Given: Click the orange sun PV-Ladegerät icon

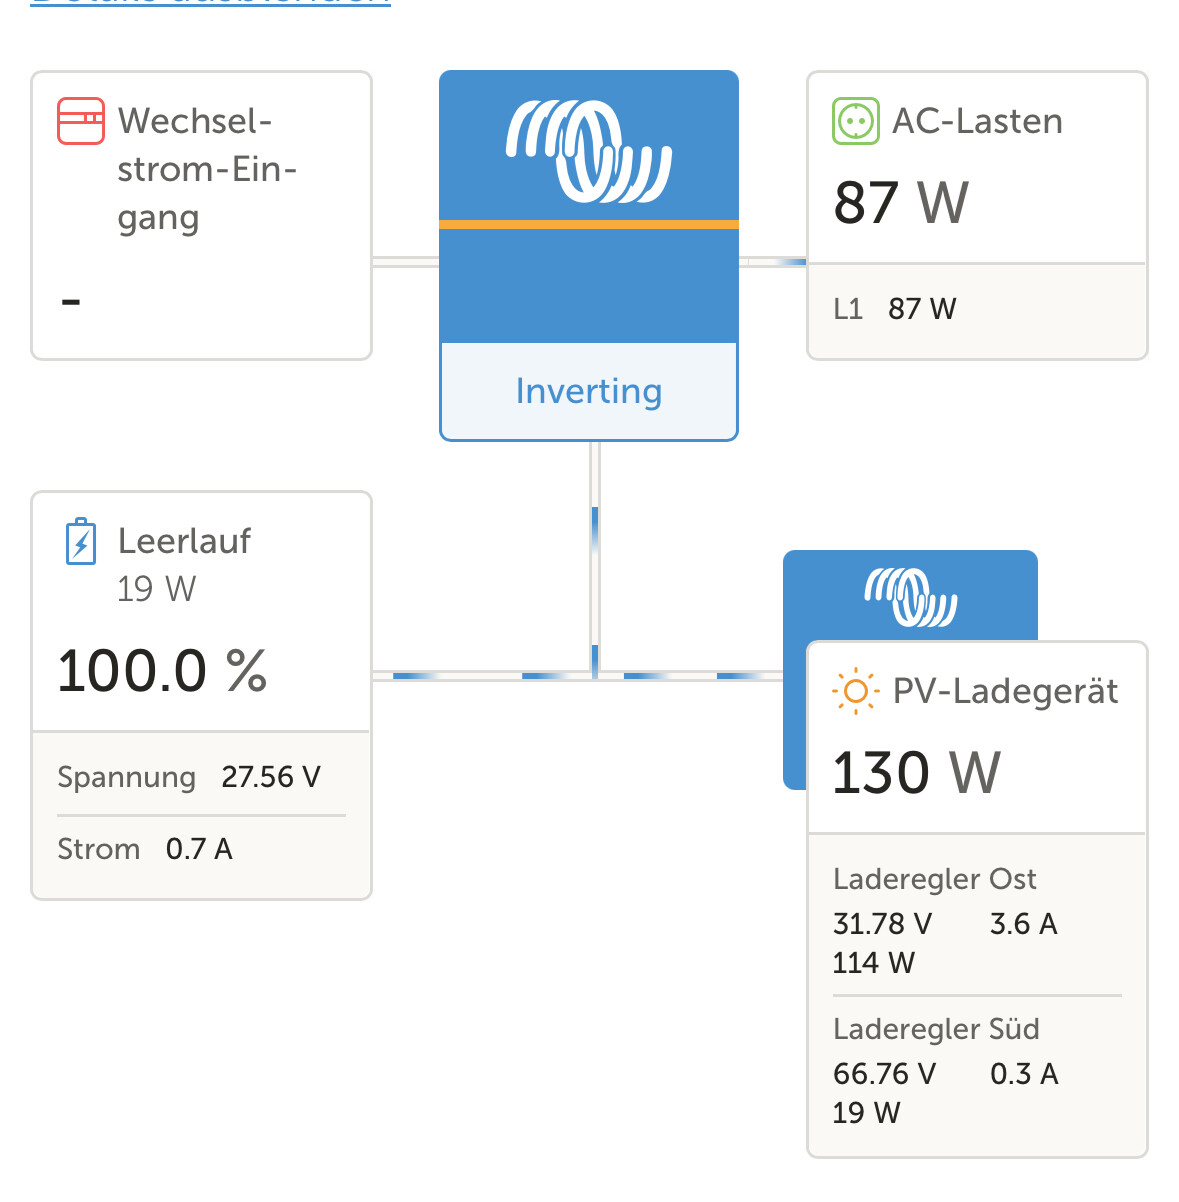Looking at the screenshot, I should click(x=855, y=691).
